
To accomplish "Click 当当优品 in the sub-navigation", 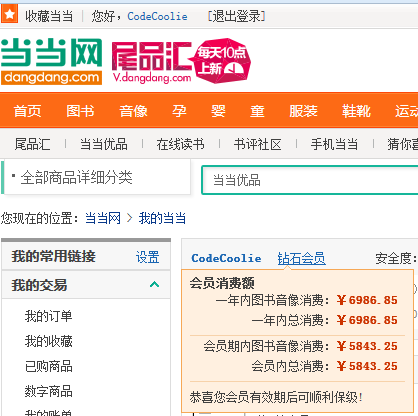I will pos(104,144).
